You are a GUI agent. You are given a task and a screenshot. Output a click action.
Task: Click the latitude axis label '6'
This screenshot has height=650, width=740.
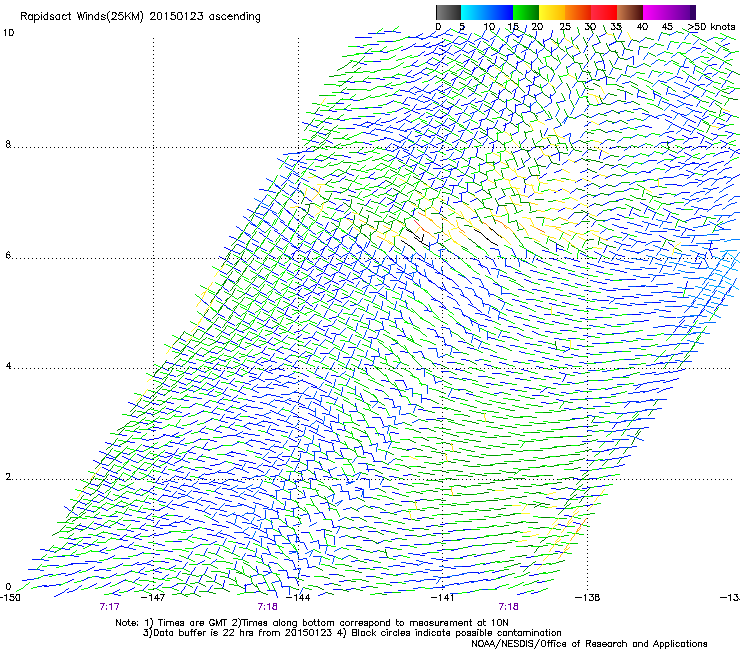8,255
